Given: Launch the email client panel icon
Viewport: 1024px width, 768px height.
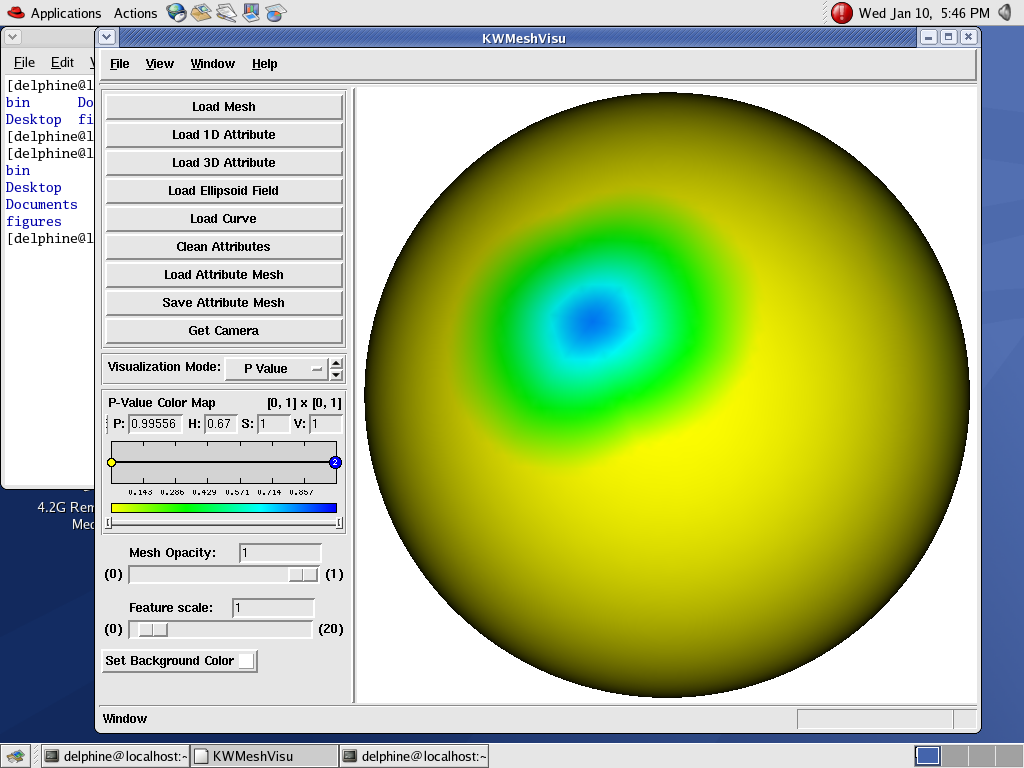Looking at the screenshot, I should pos(201,12).
